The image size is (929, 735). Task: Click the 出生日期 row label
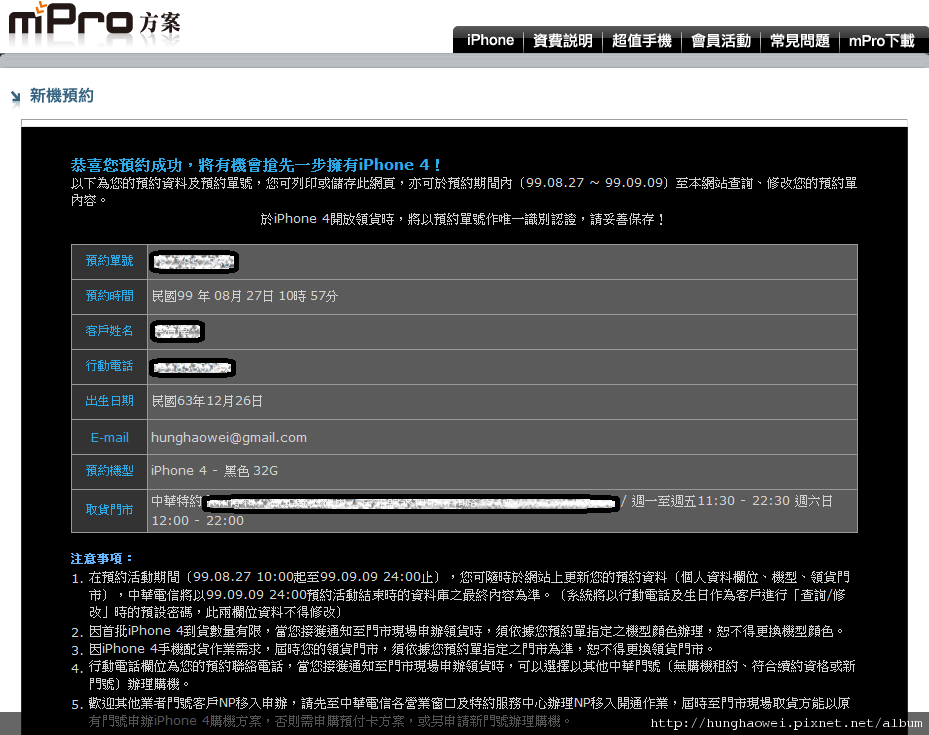click(x=109, y=401)
